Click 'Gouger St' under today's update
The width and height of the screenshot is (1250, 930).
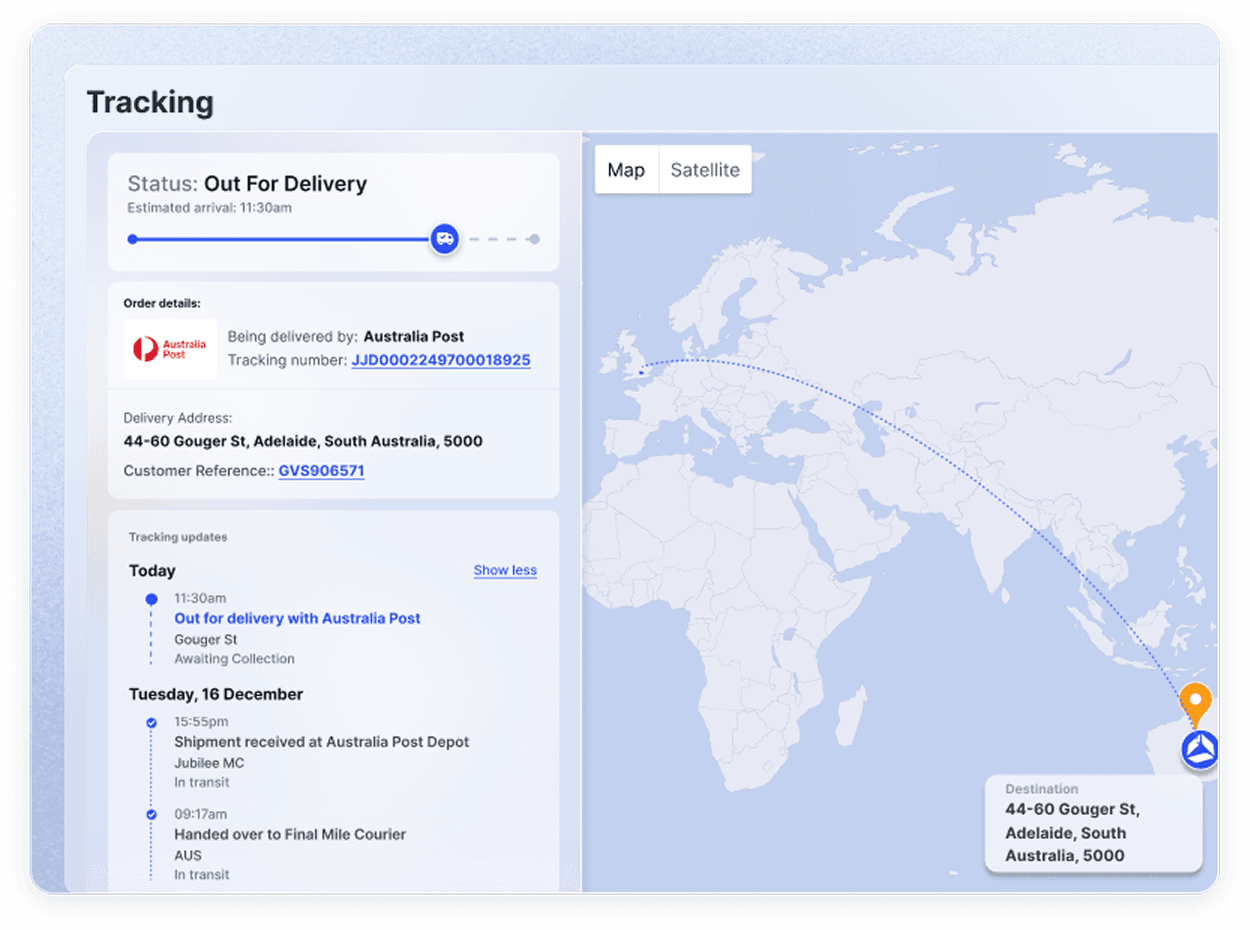205,640
